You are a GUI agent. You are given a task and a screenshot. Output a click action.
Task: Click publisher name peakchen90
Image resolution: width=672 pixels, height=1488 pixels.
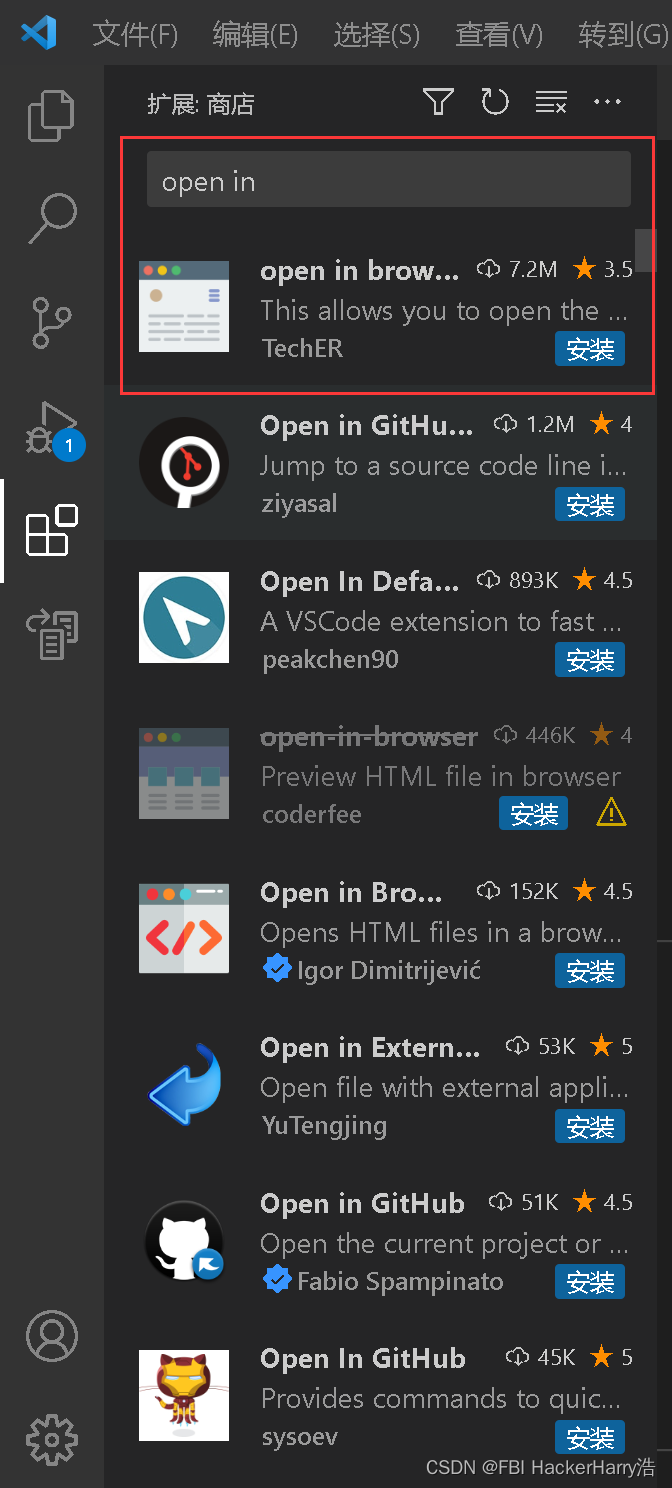[330, 659]
